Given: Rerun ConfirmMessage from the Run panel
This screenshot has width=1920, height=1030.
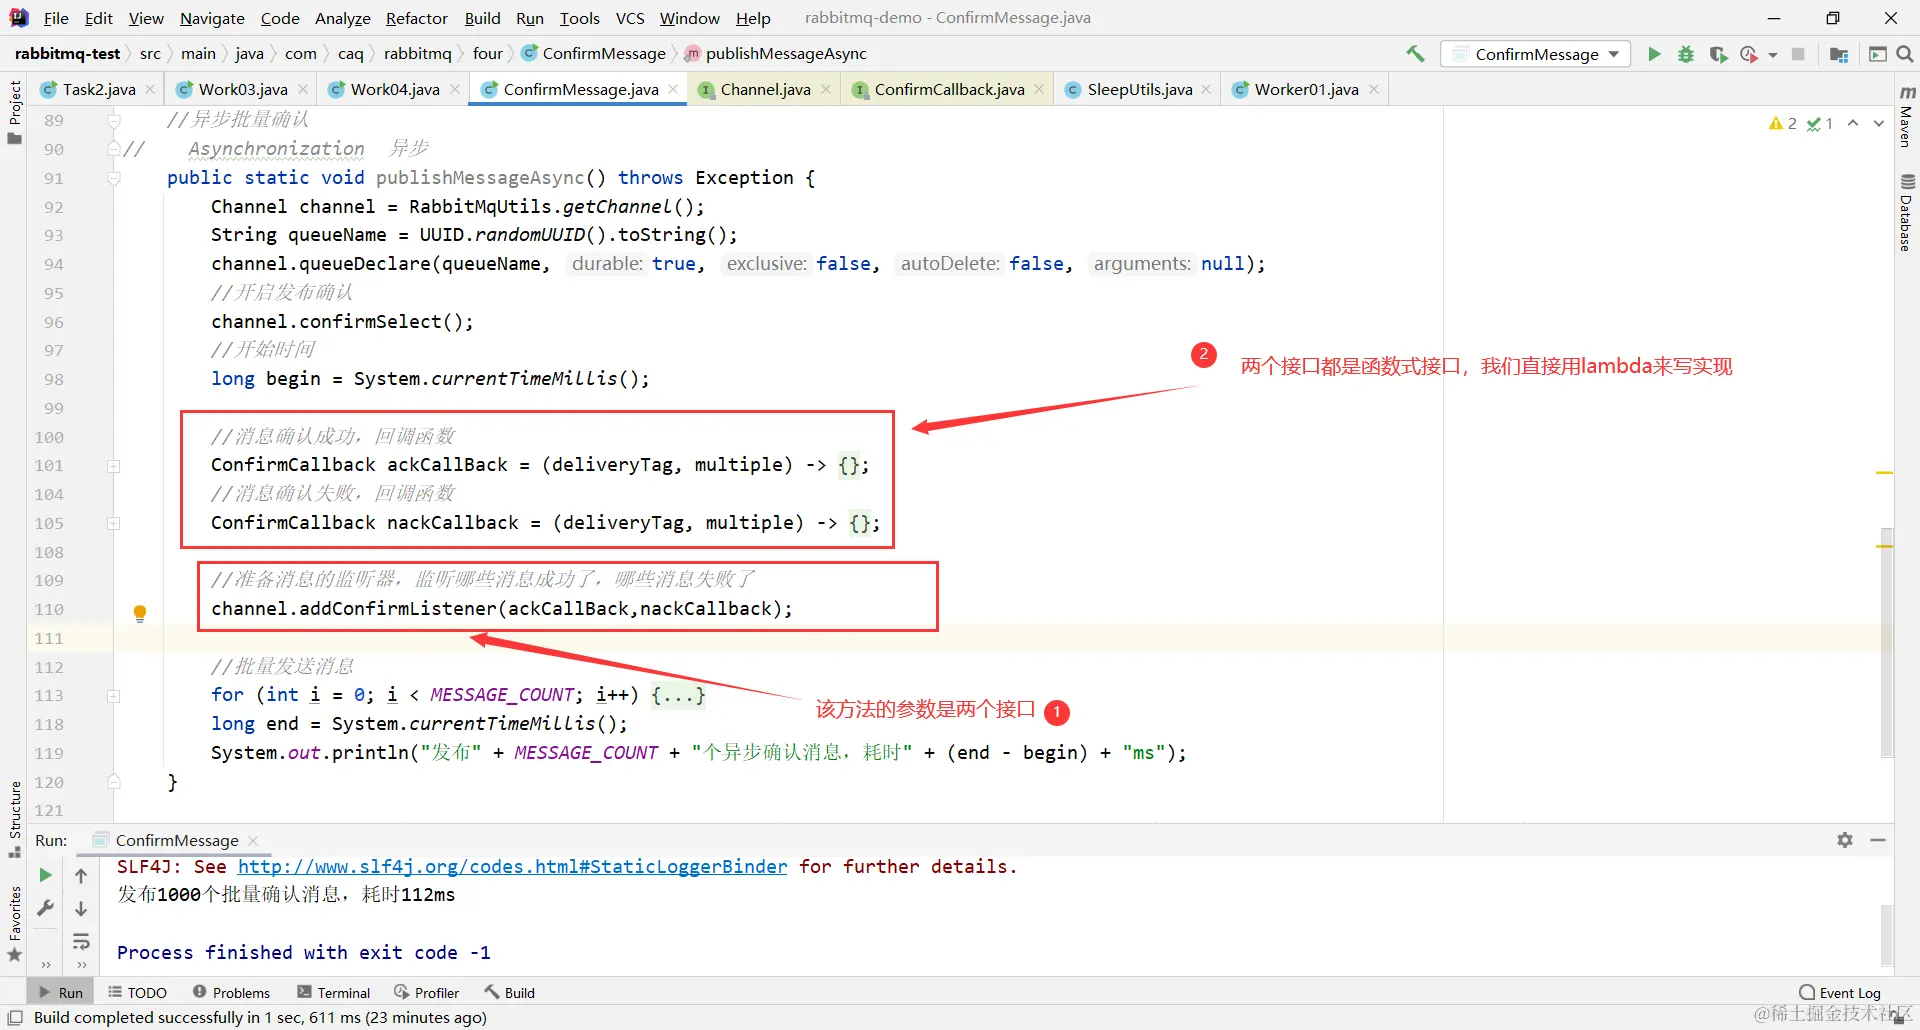Looking at the screenshot, I should coord(45,876).
